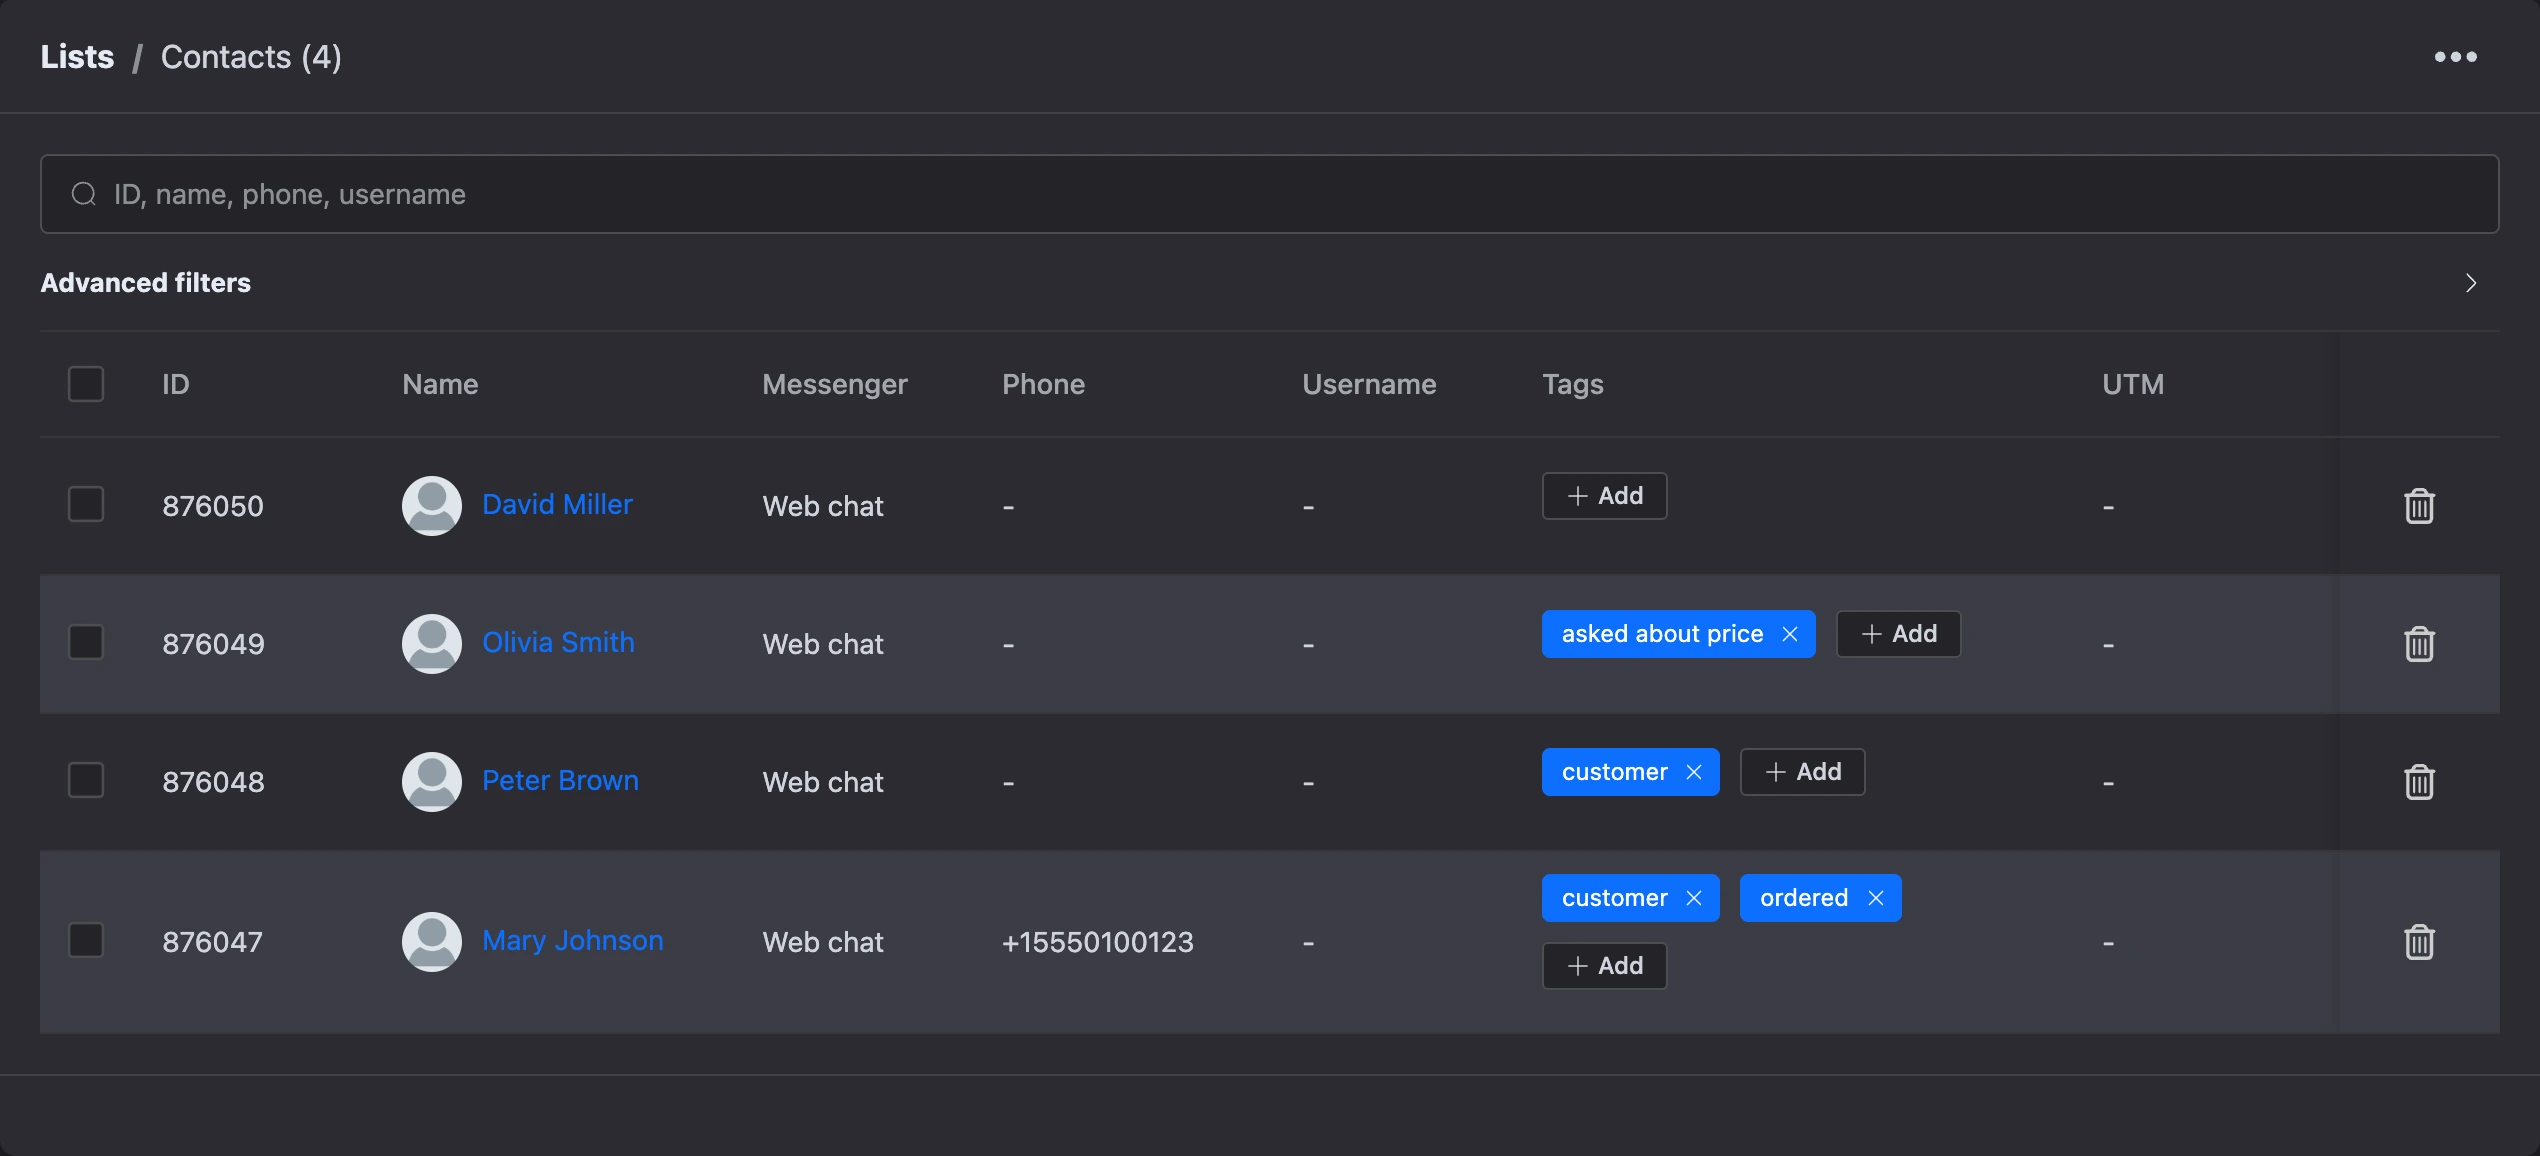Screen dimensions: 2540x1156
Task: Open Mary Johnson's contact profile
Action: tap(573, 940)
